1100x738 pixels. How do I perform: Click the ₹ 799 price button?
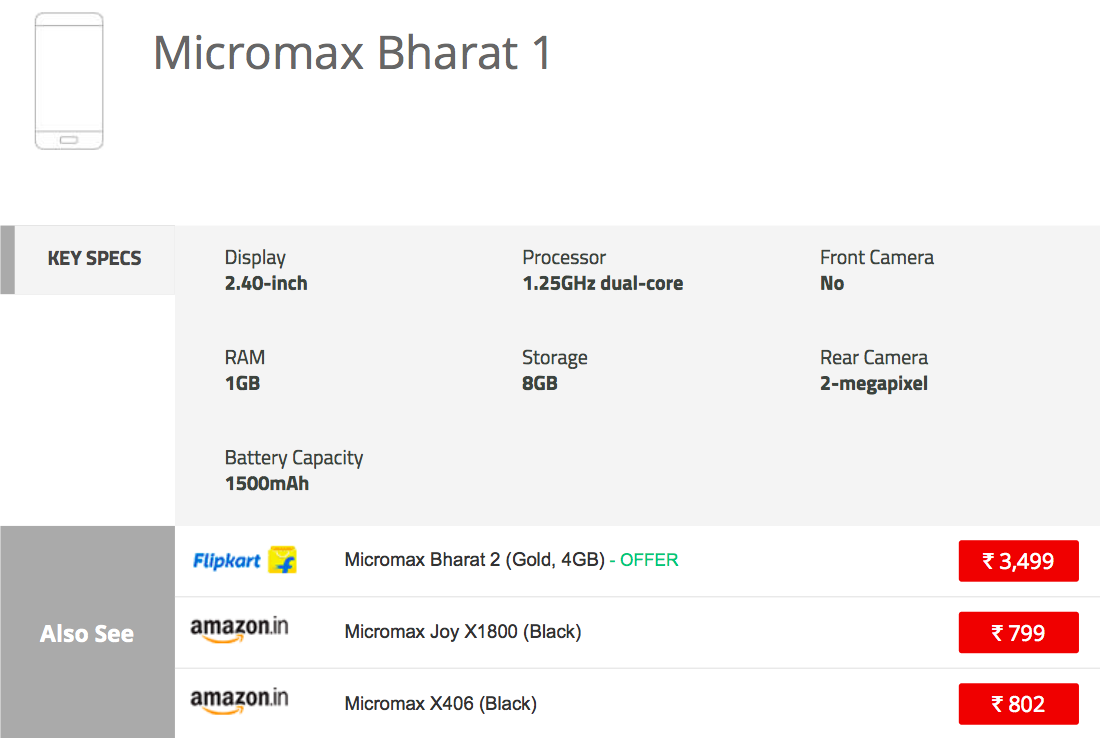pyautogui.click(x=1018, y=633)
